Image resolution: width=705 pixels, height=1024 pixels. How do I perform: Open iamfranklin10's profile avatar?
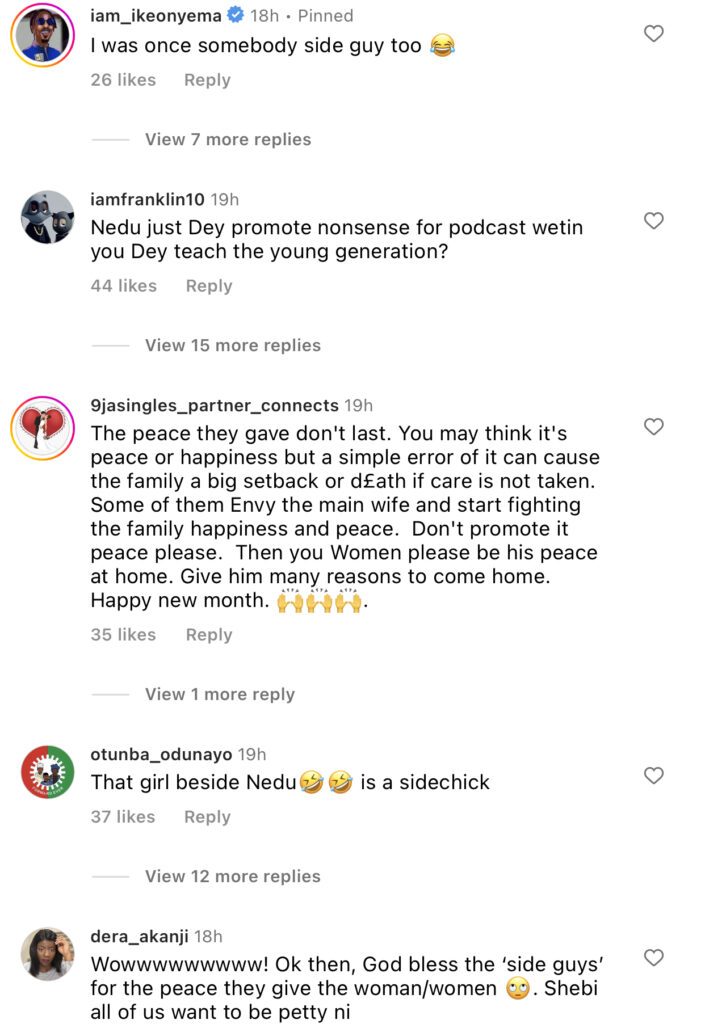coord(48,217)
